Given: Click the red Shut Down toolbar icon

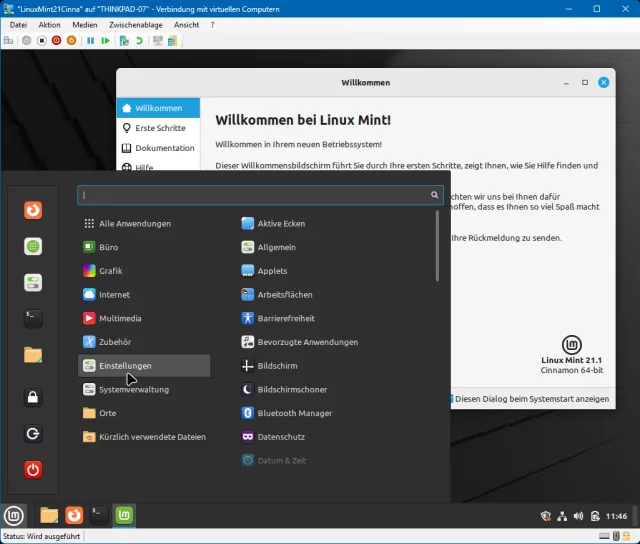Looking at the screenshot, I should pyautogui.click(x=56, y=40).
